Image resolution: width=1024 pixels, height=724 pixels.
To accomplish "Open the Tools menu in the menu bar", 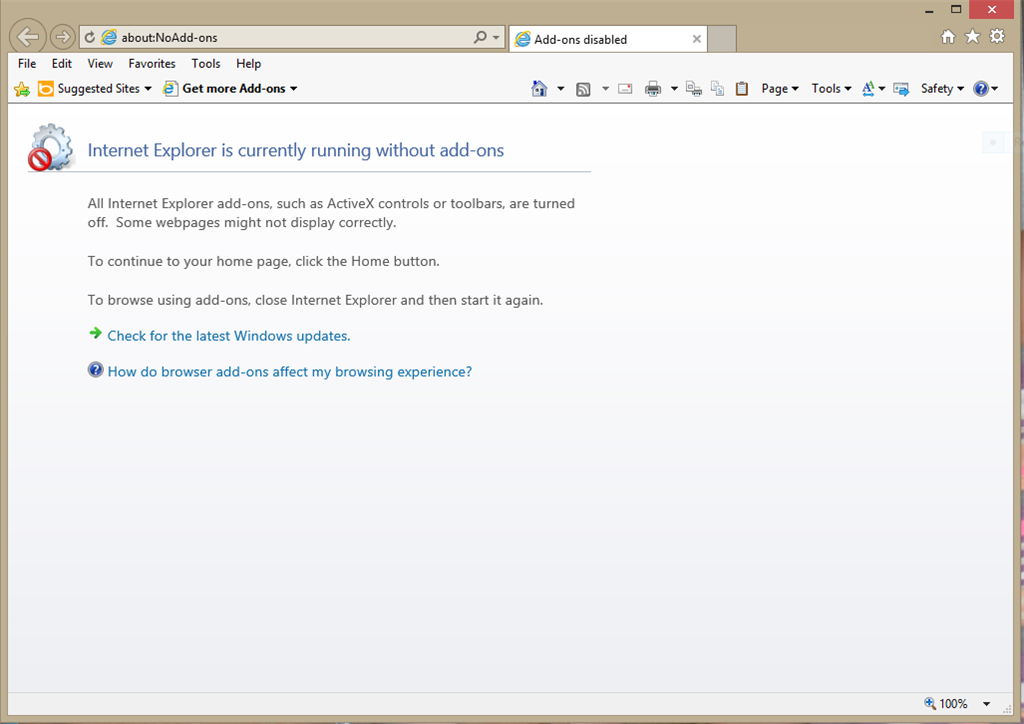I will tap(206, 63).
